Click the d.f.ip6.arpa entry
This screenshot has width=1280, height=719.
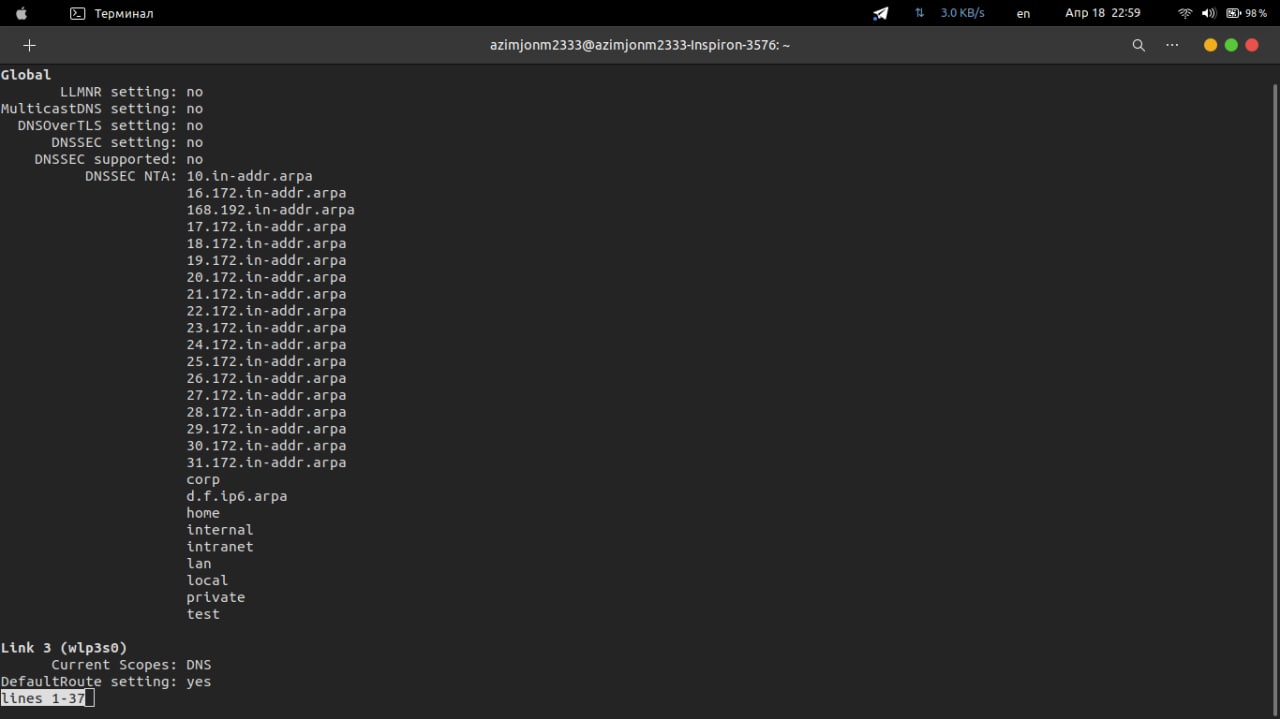(237, 497)
